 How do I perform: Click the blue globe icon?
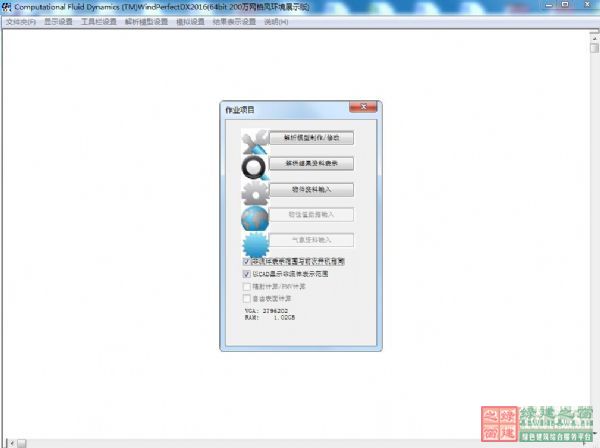255,218
